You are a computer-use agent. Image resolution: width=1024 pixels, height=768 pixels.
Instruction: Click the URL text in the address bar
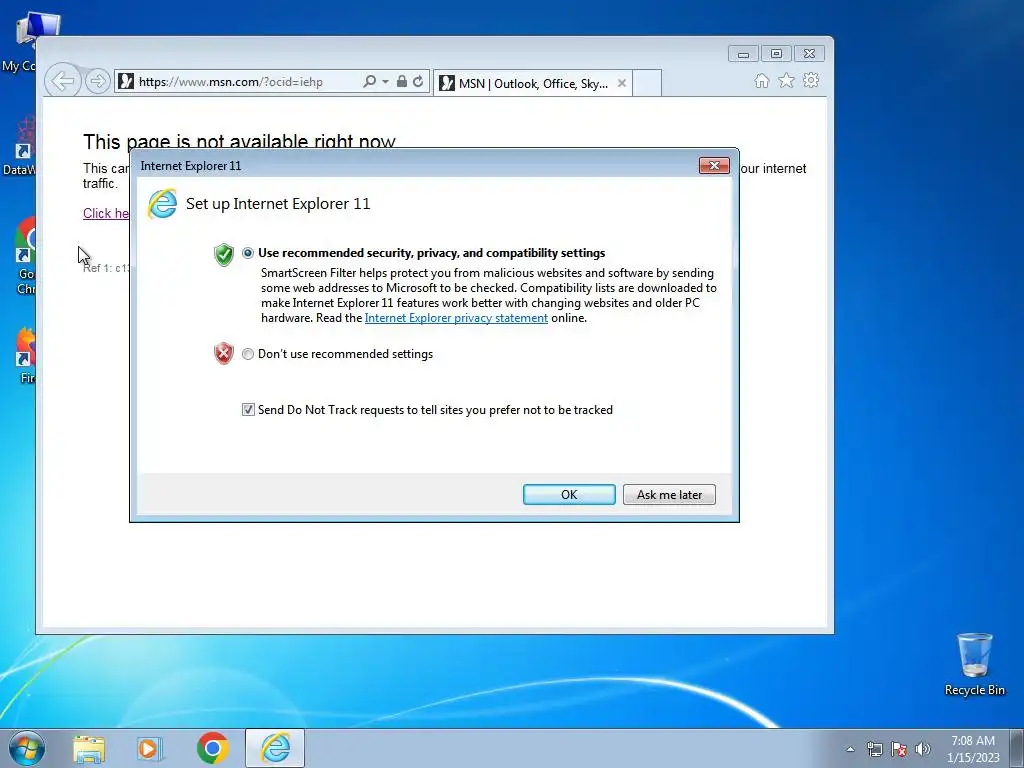coord(231,82)
